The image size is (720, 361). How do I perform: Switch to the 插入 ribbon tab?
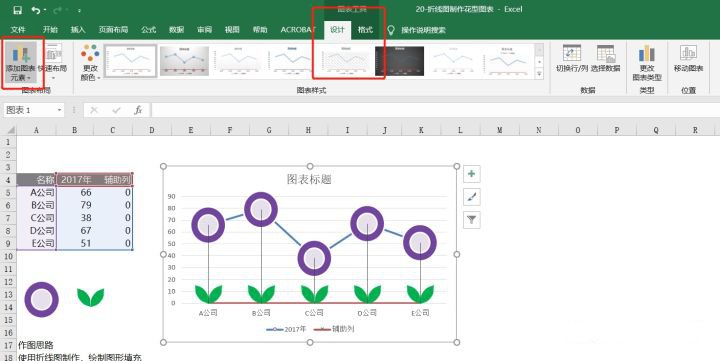click(78, 29)
